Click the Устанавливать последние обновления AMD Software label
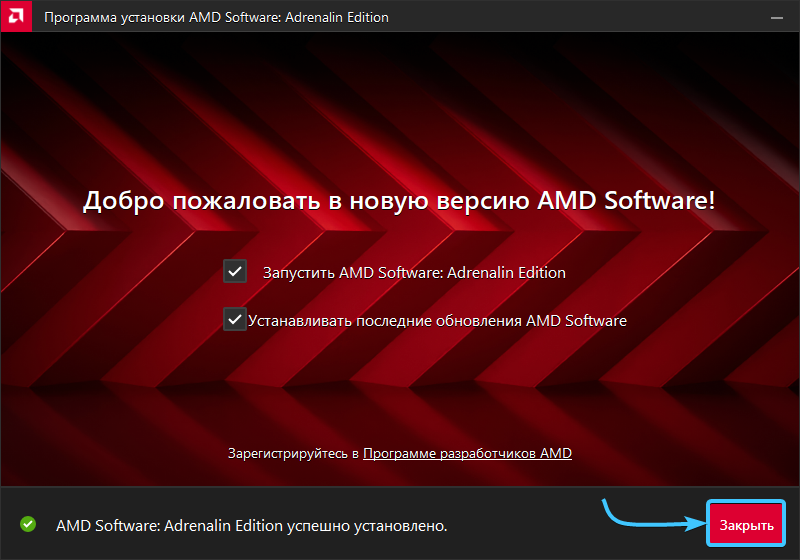This screenshot has height=560, width=800. coord(437,321)
